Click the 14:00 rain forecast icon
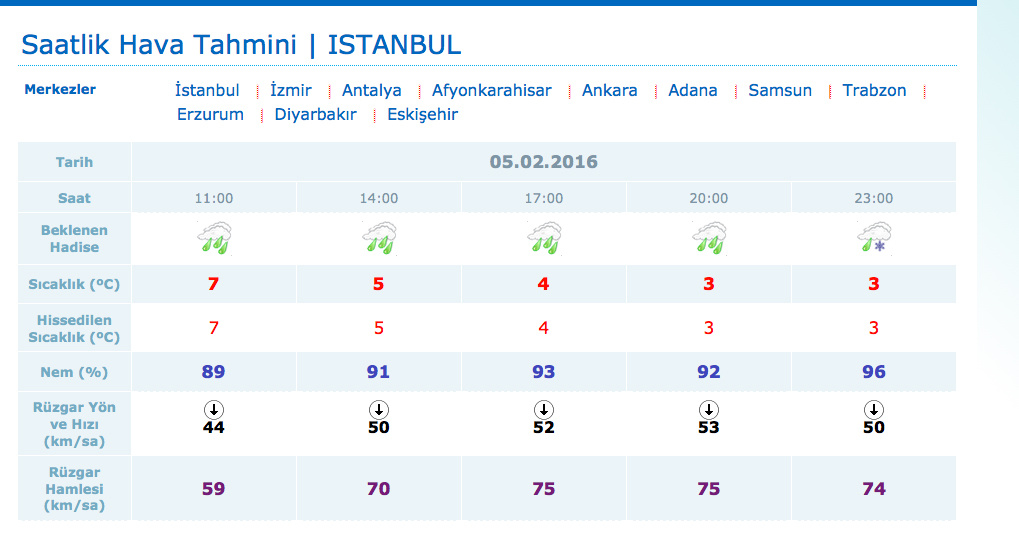 point(379,238)
